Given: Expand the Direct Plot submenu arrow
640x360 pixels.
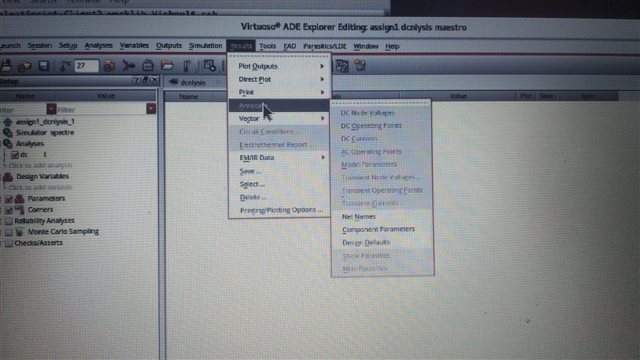Looking at the screenshot, I should click(x=322, y=79).
